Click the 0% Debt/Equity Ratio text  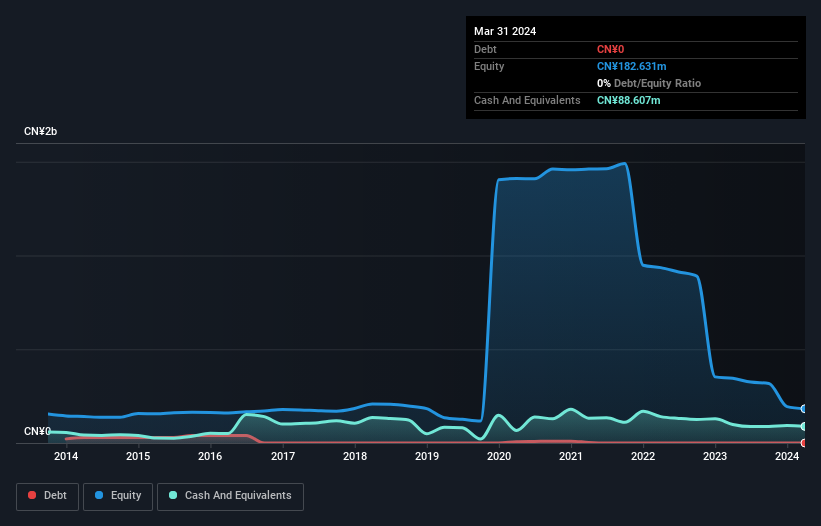pyautogui.click(x=649, y=83)
